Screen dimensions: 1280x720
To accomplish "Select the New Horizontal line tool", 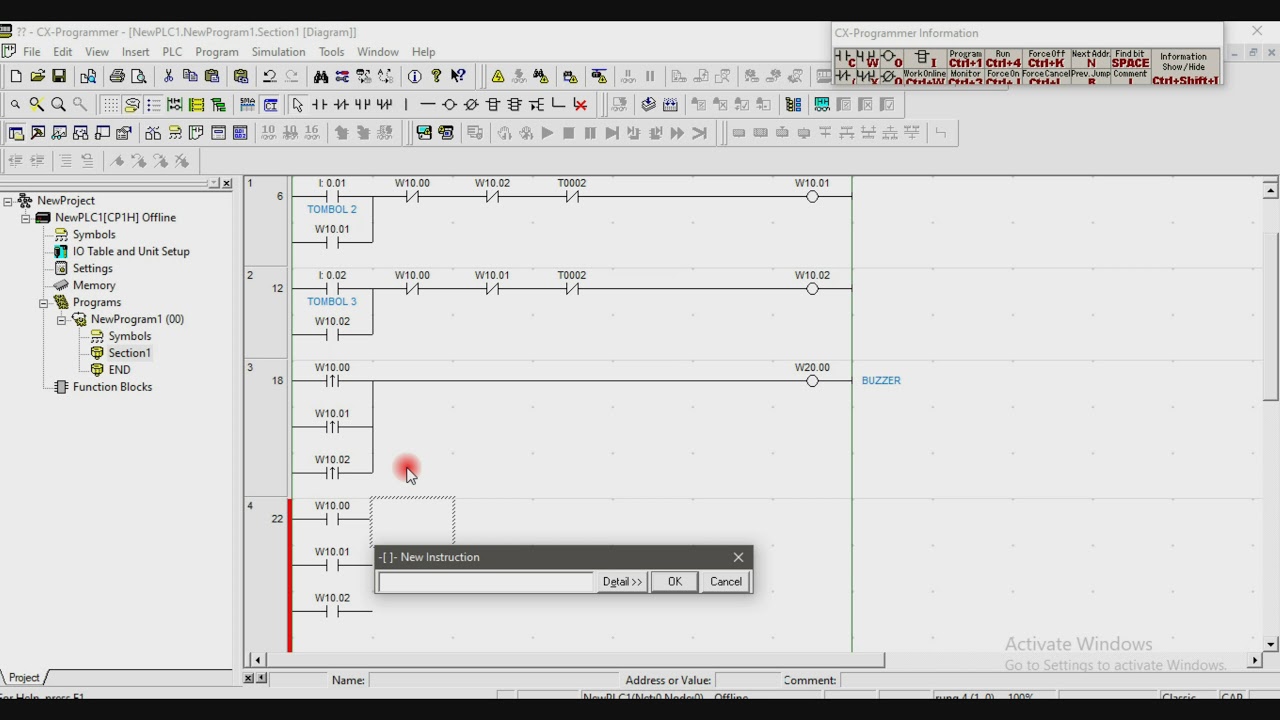I will tap(428, 104).
